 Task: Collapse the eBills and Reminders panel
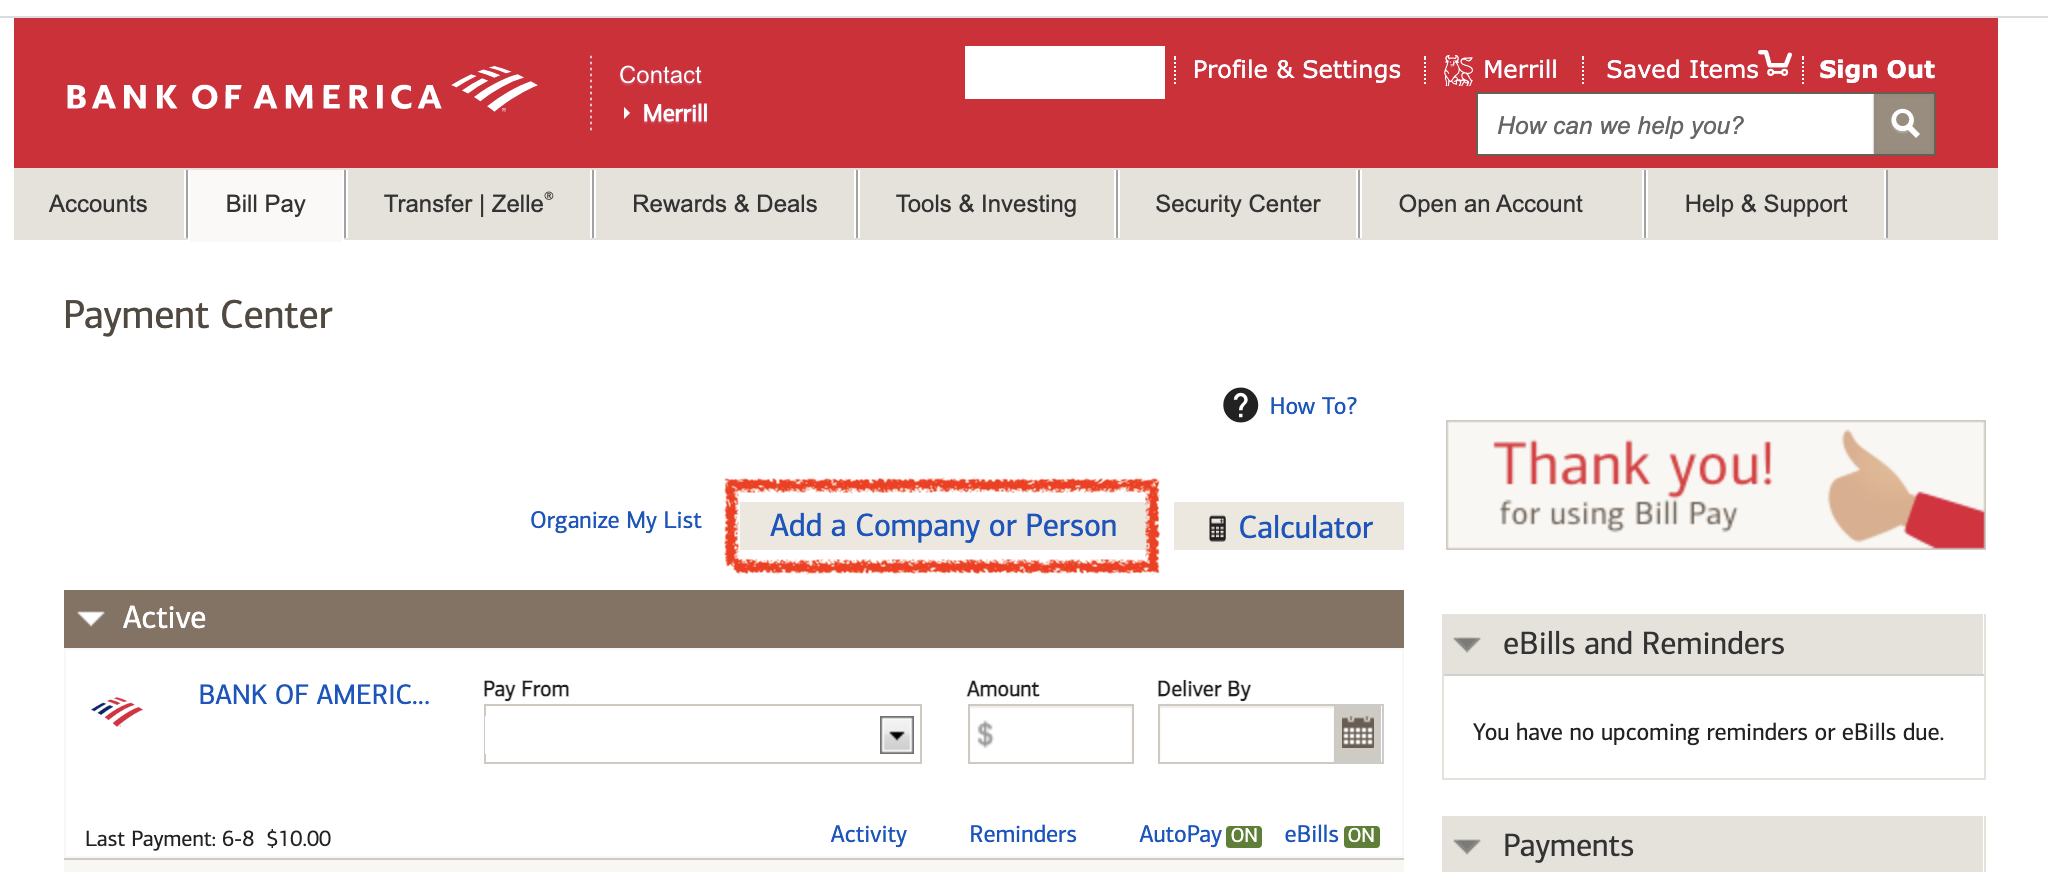(1467, 644)
